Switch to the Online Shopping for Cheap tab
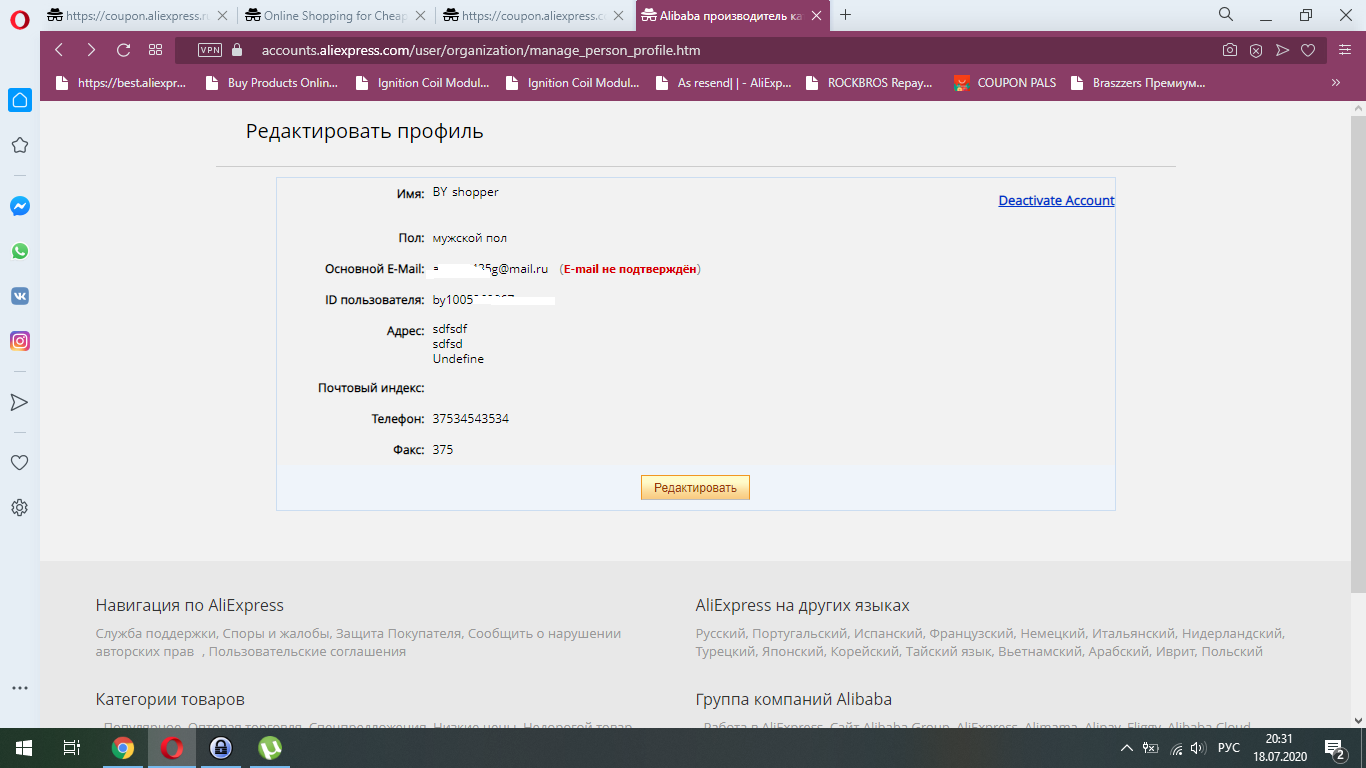 pos(338,16)
